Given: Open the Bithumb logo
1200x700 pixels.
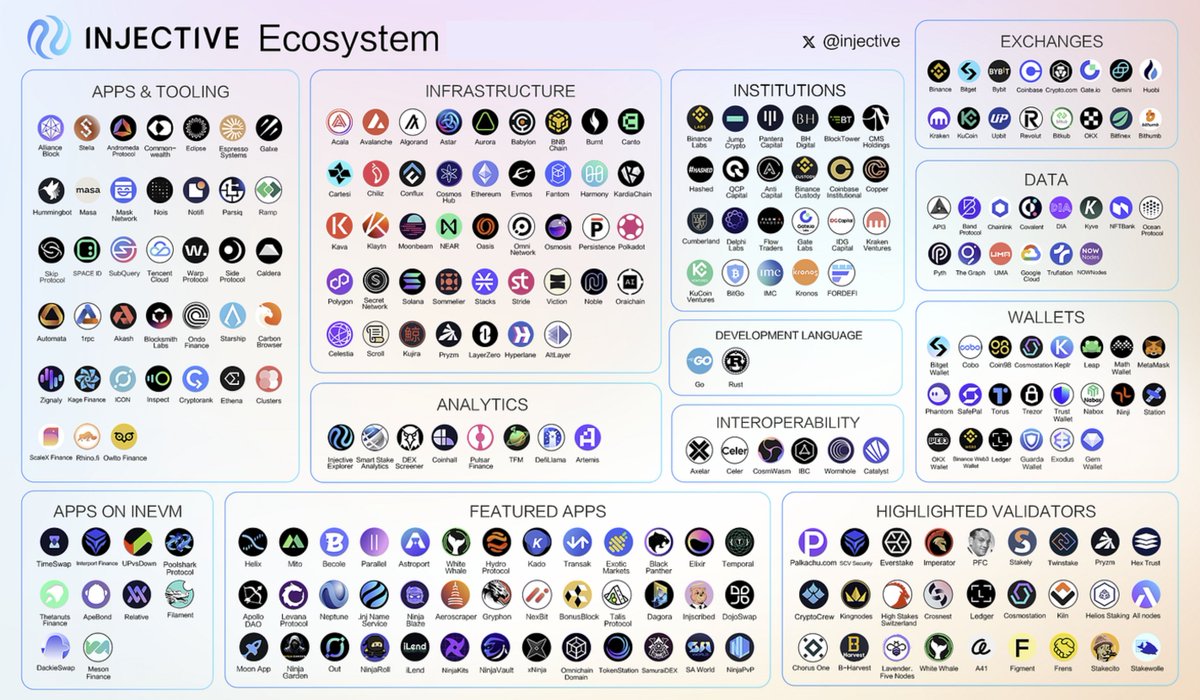Looking at the screenshot, I should click(1149, 118).
